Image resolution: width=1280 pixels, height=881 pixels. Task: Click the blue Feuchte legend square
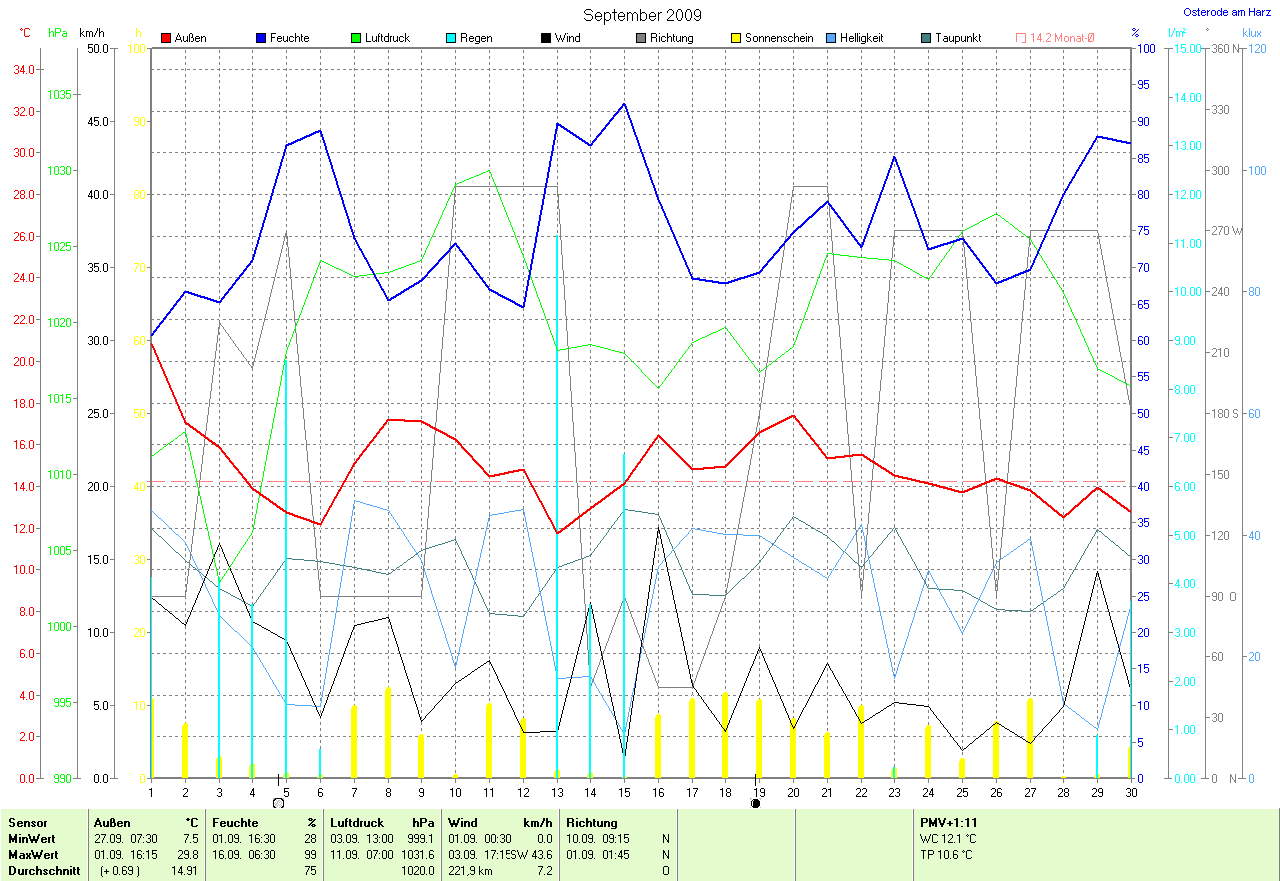pyautogui.click(x=260, y=38)
